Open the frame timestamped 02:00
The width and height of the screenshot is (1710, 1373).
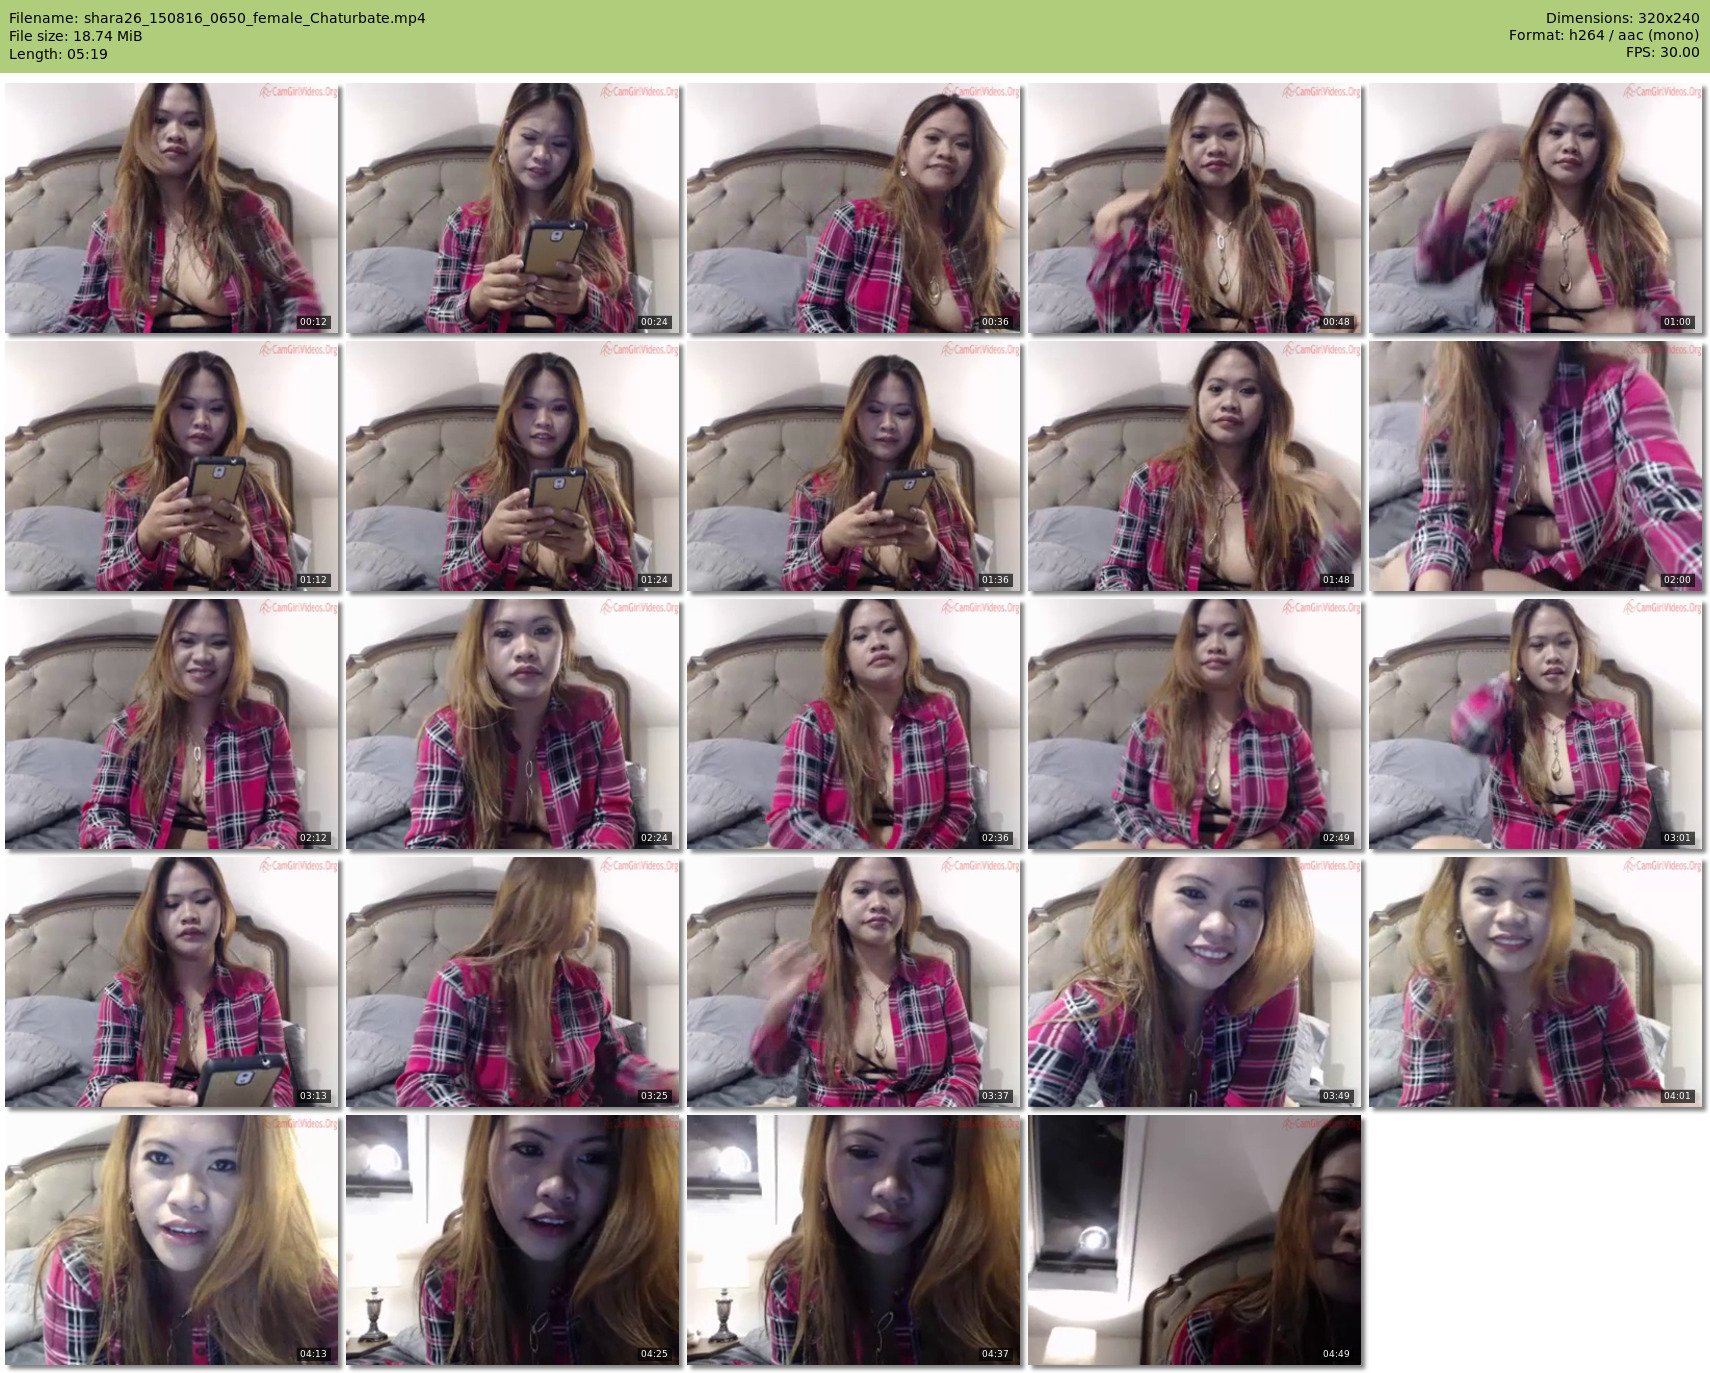click(x=1536, y=466)
